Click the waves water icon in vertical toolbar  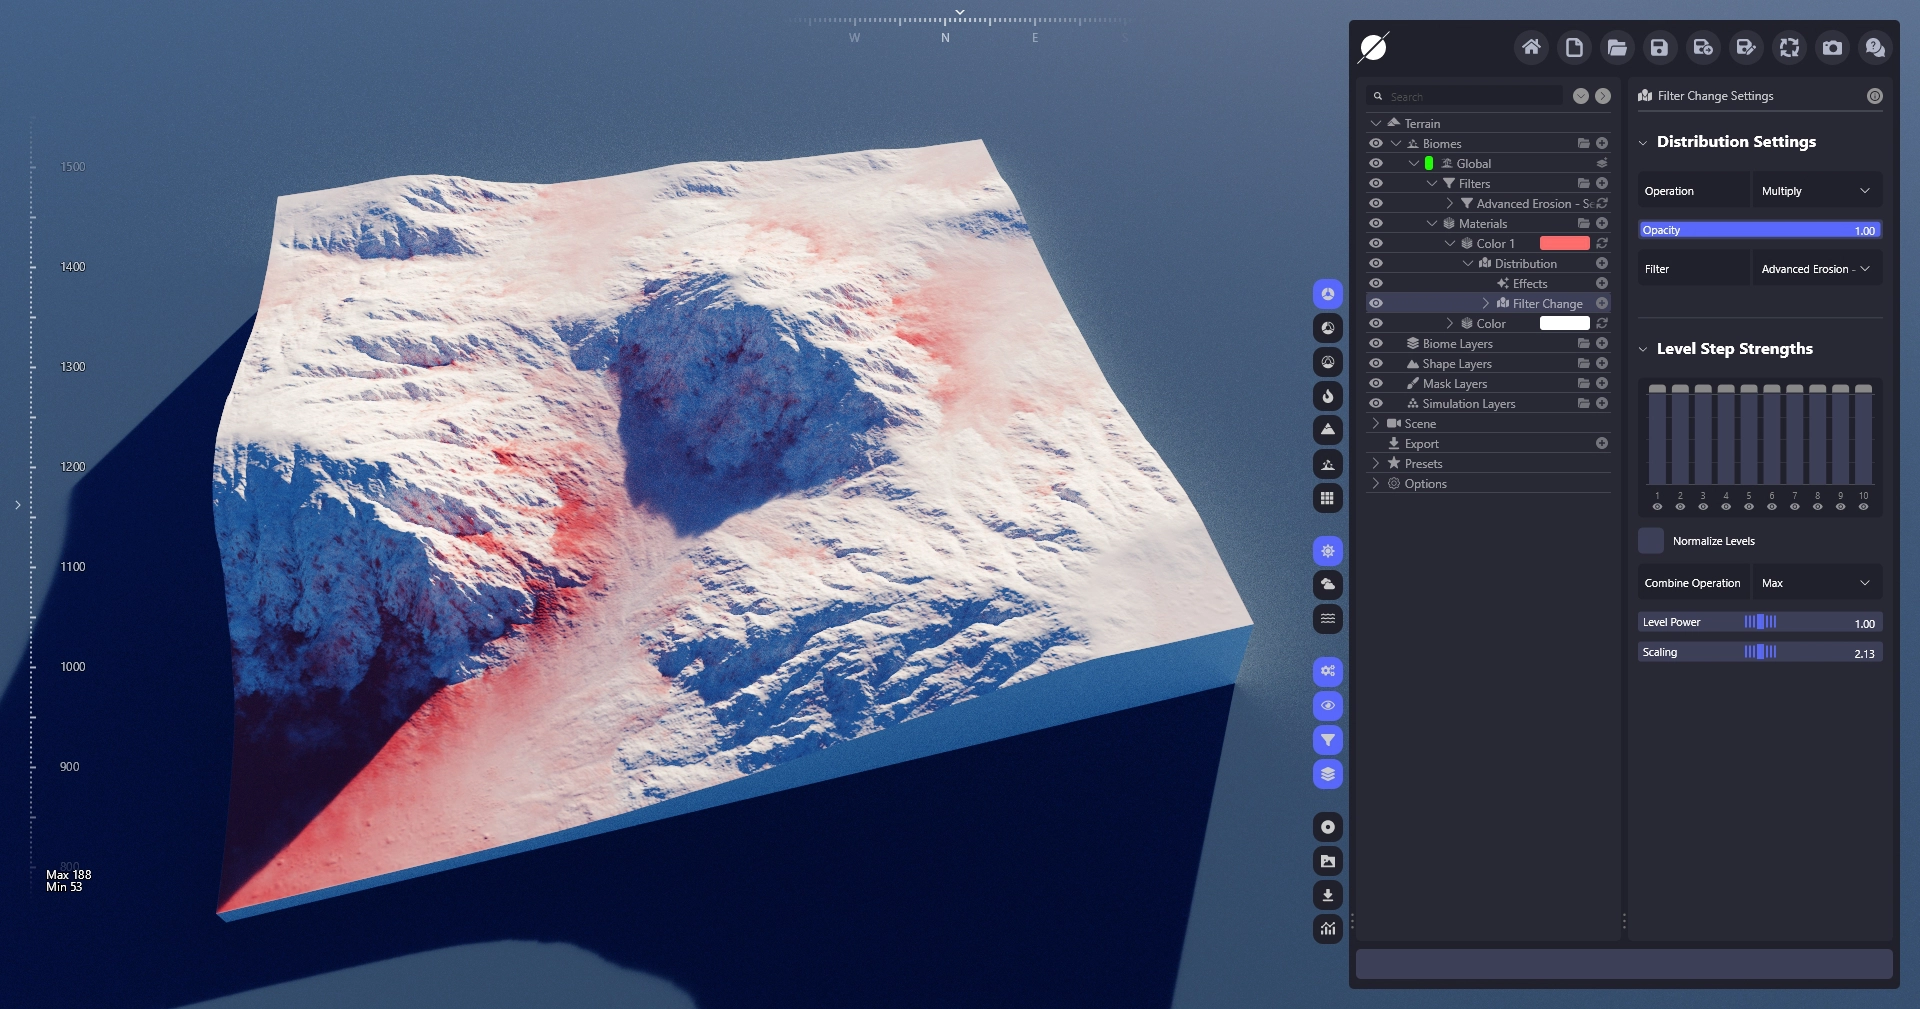coord(1327,619)
